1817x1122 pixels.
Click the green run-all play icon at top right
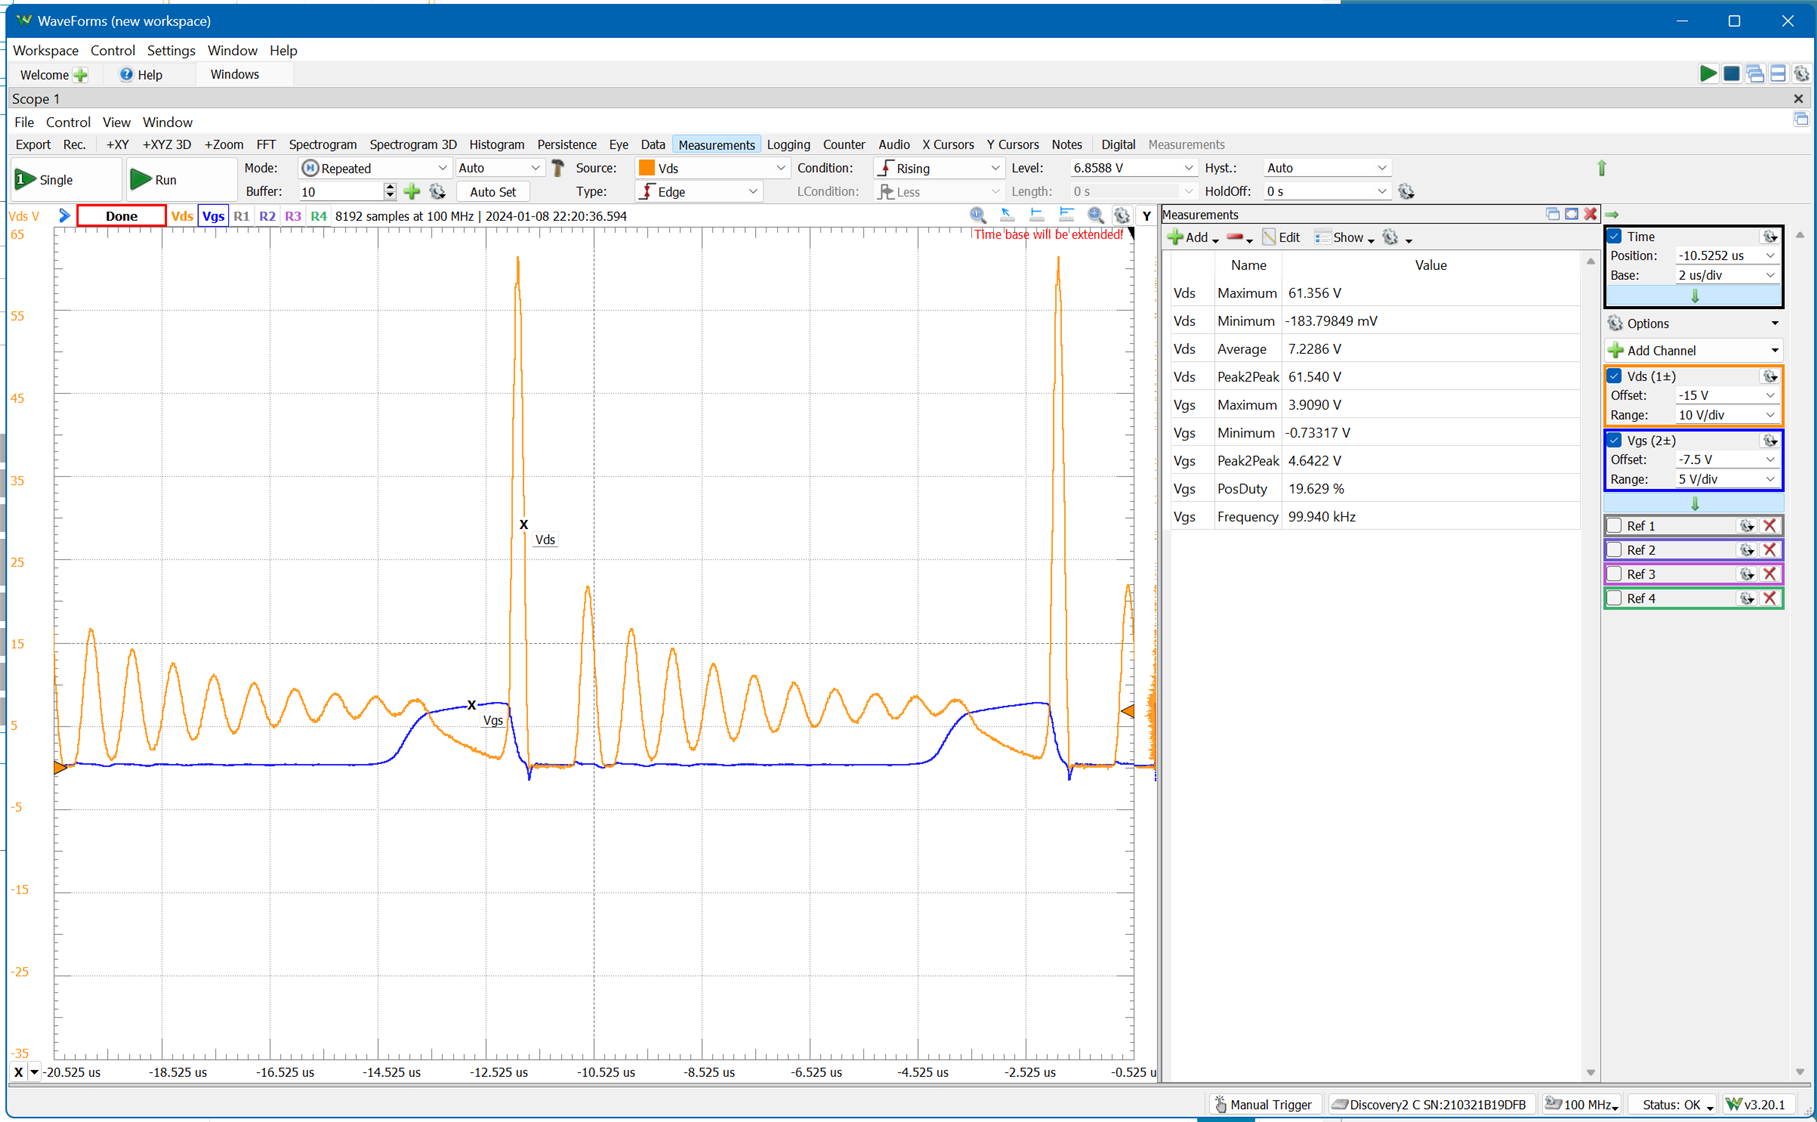pos(1708,74)
